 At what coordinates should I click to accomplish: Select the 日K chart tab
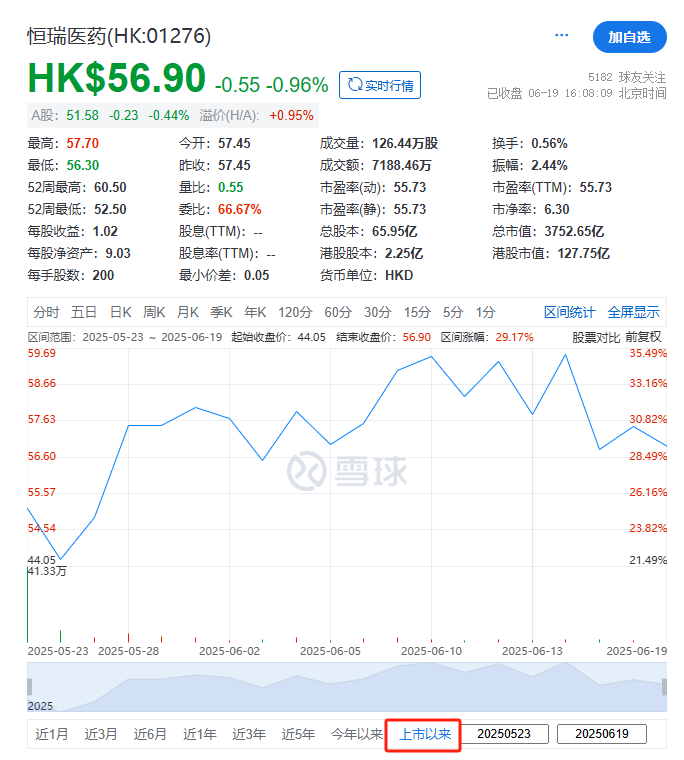(x=120, y=312)
